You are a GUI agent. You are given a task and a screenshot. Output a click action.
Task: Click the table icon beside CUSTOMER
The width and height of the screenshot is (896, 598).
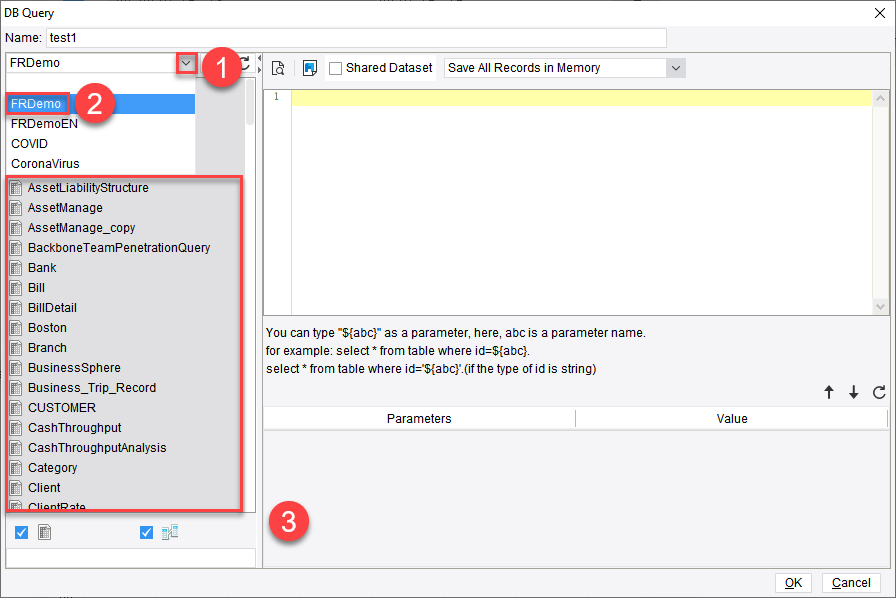click(x=15, y=407)
